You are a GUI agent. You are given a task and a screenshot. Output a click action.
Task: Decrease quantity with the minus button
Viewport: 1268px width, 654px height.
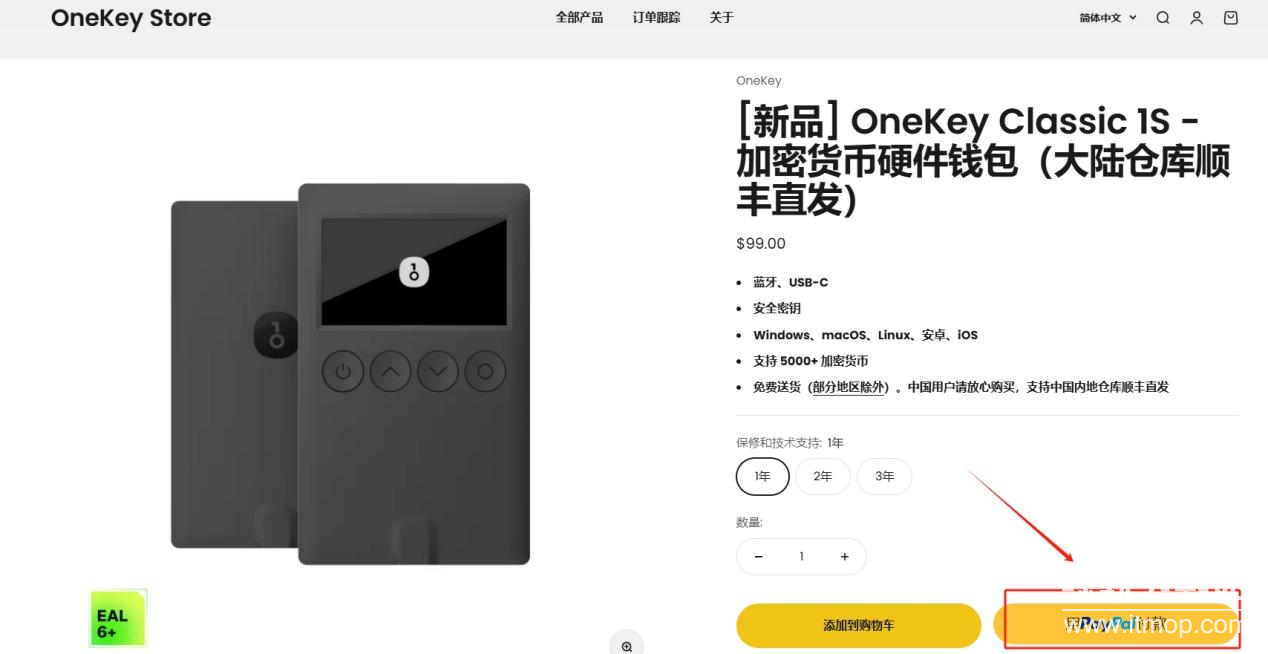[758, 557]
